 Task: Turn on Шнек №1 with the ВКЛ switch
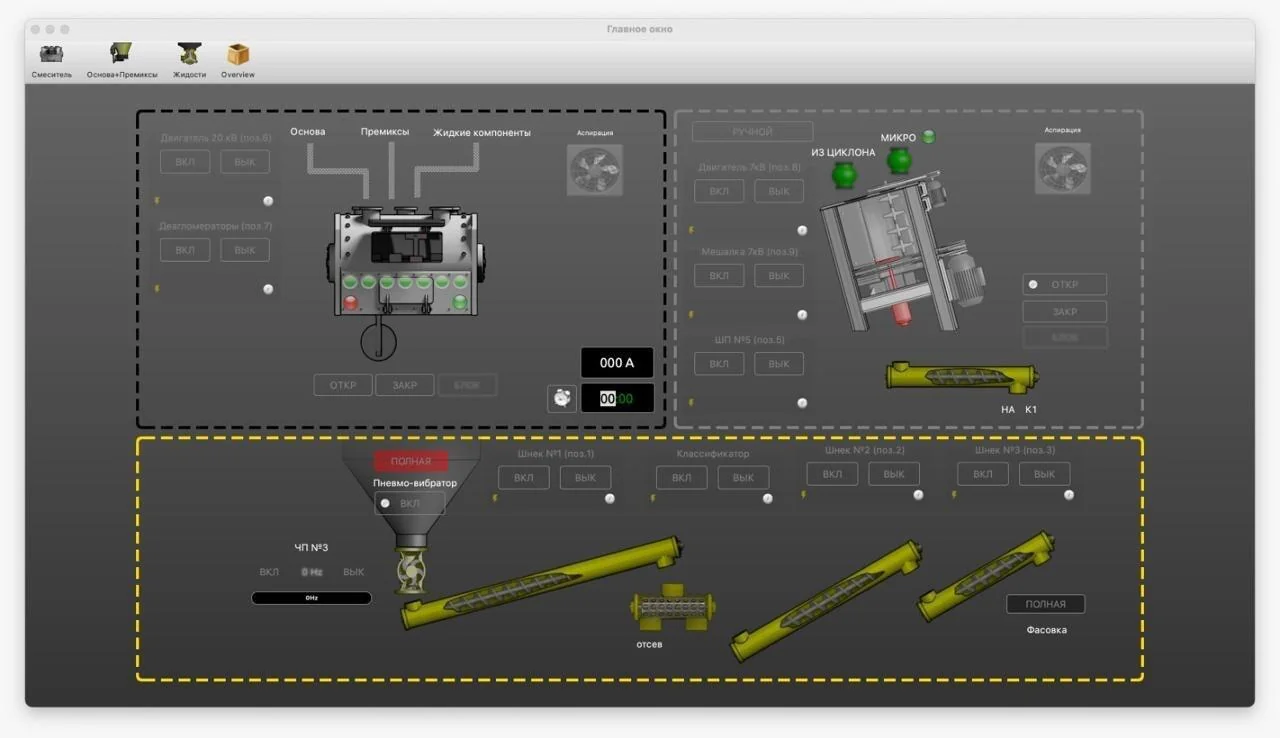(x=524, y=477)
